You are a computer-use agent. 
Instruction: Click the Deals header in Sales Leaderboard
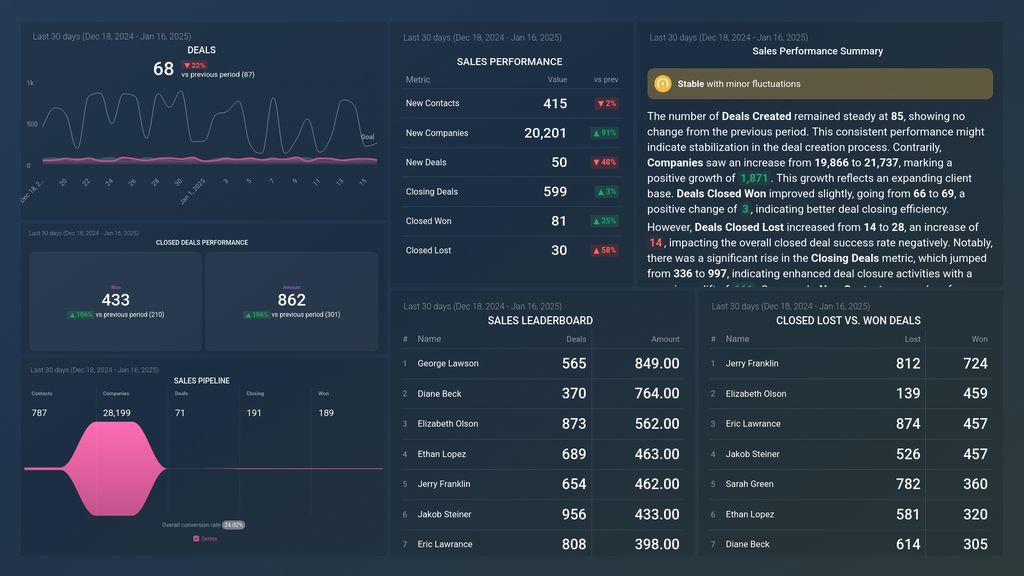(576, 339)
